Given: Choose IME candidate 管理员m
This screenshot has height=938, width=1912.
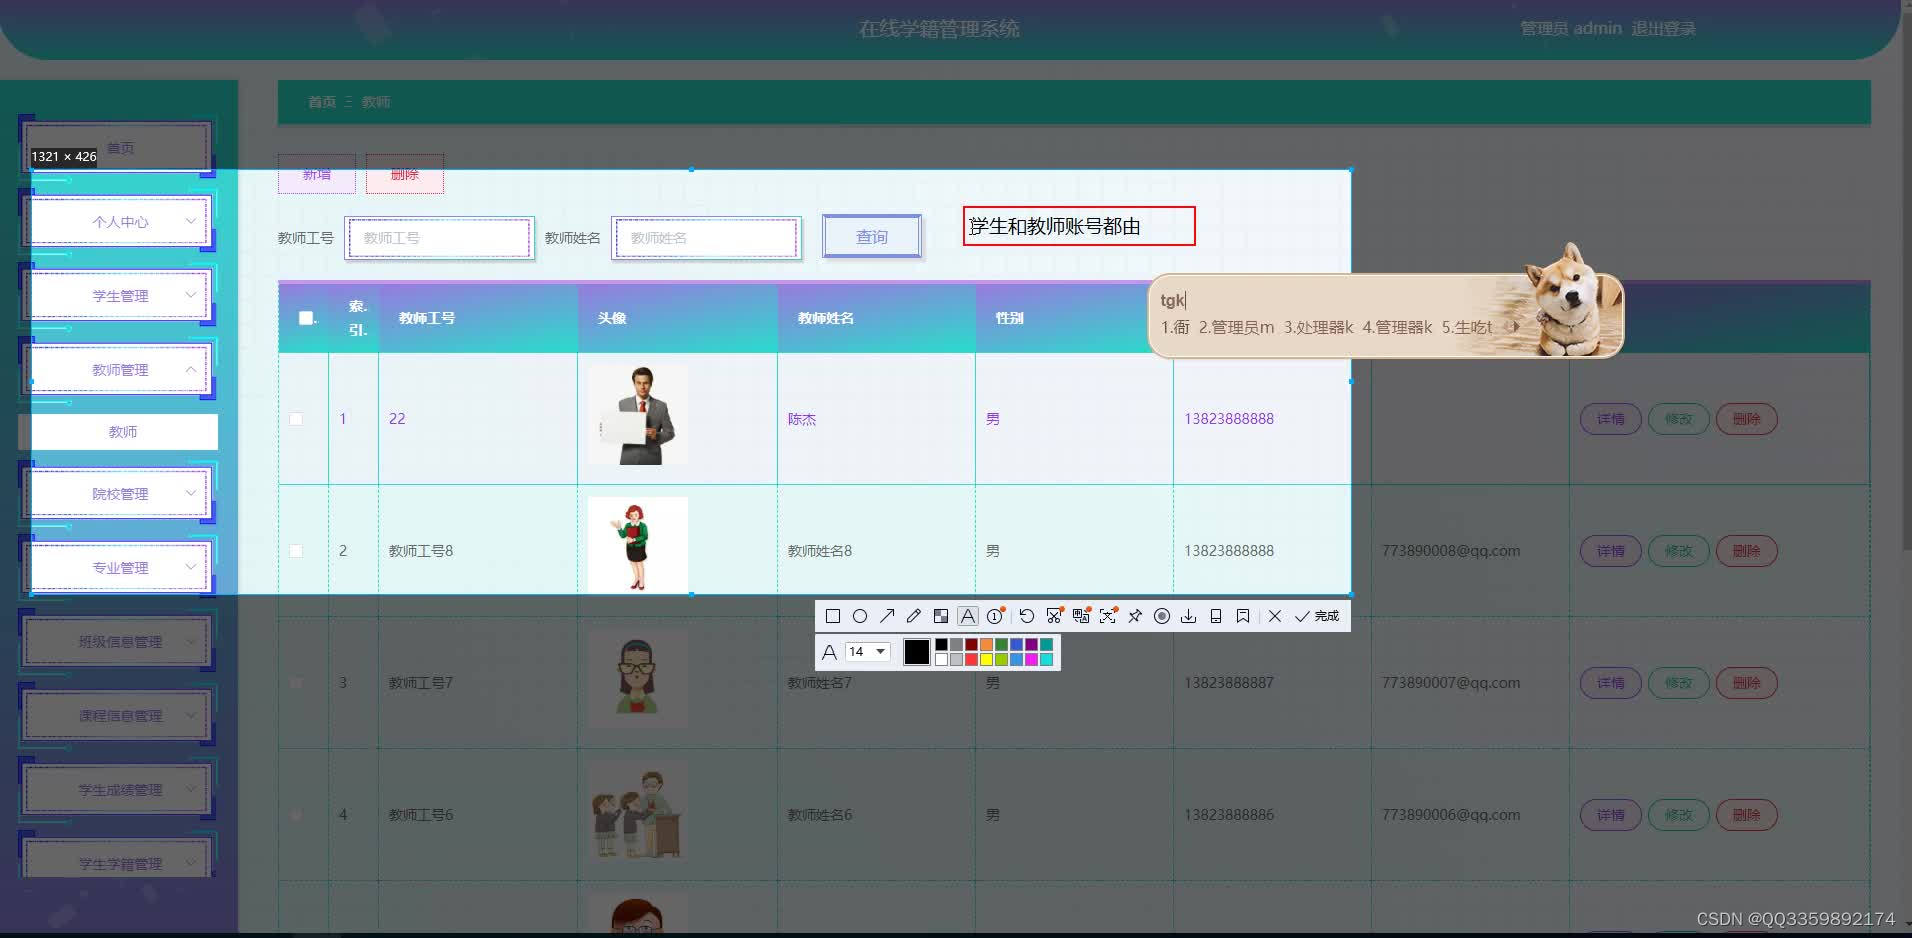Looking at the screenshot, I should [1237, 327].
